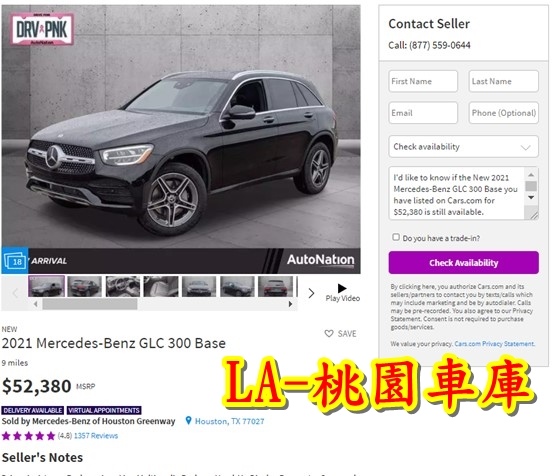Expand the Check availability dropdown
553x476 pixels.
463,146
